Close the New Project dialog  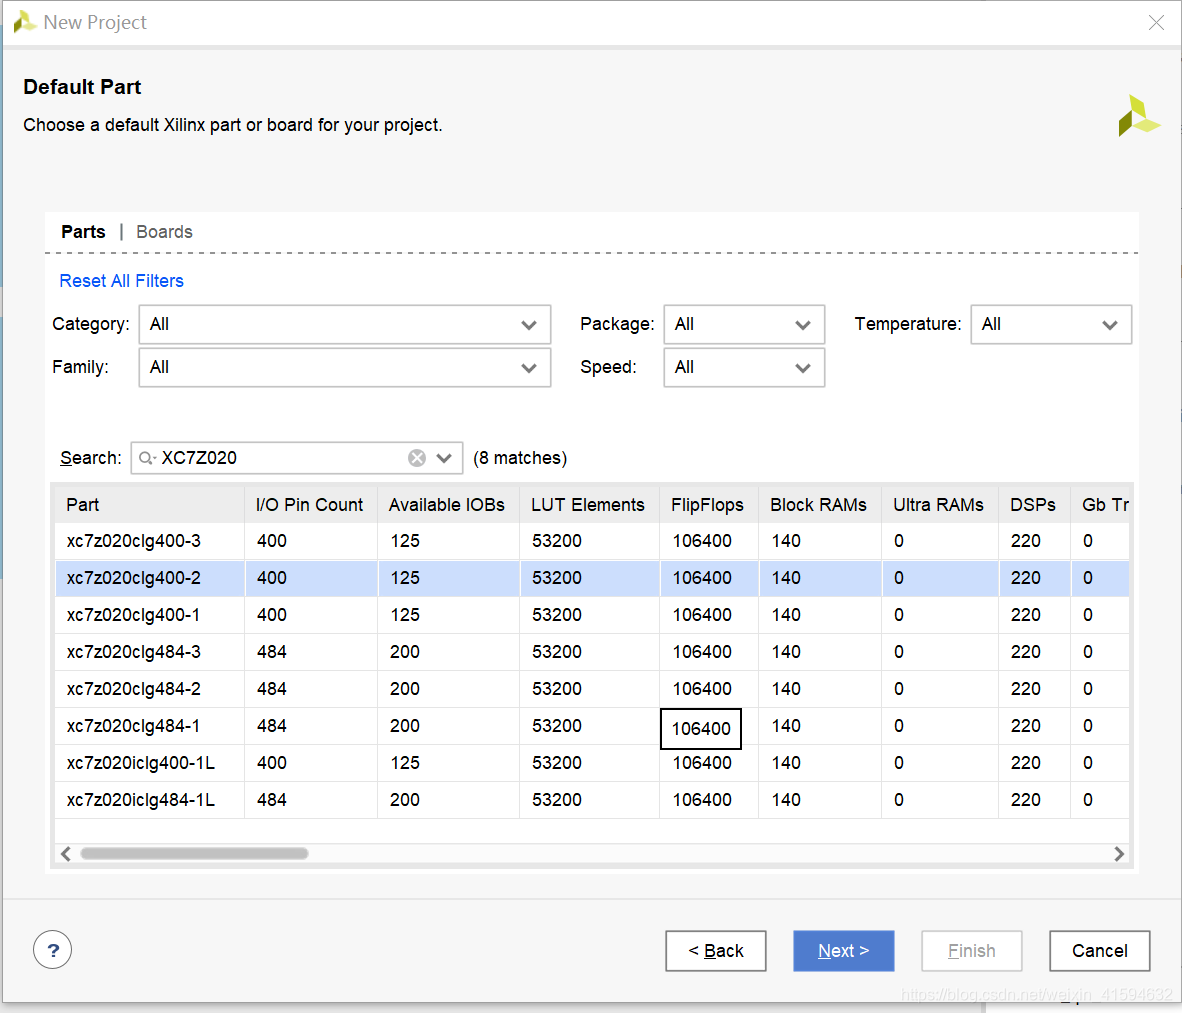click(x=1156, y=23)
